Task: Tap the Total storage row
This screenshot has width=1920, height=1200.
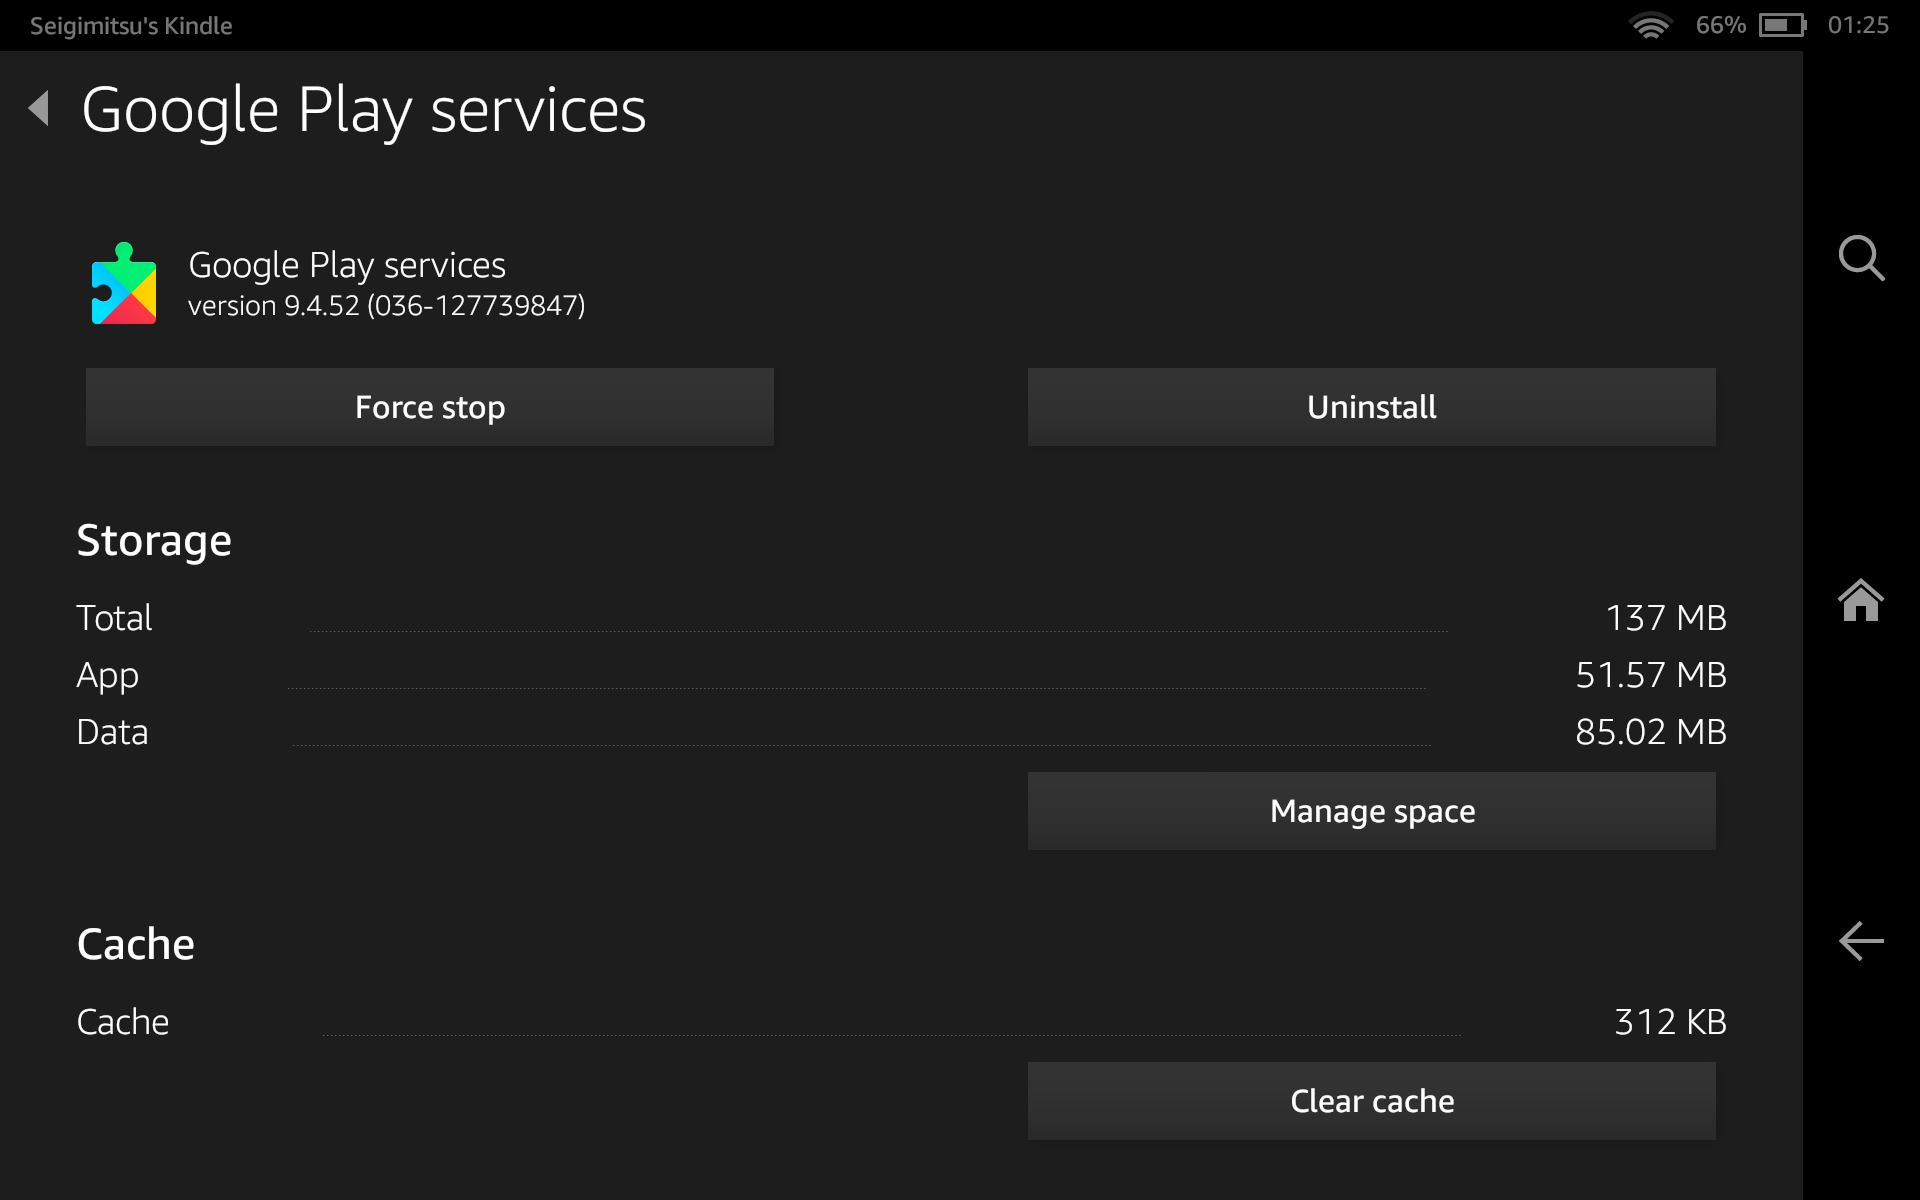Action: [900, 618]
